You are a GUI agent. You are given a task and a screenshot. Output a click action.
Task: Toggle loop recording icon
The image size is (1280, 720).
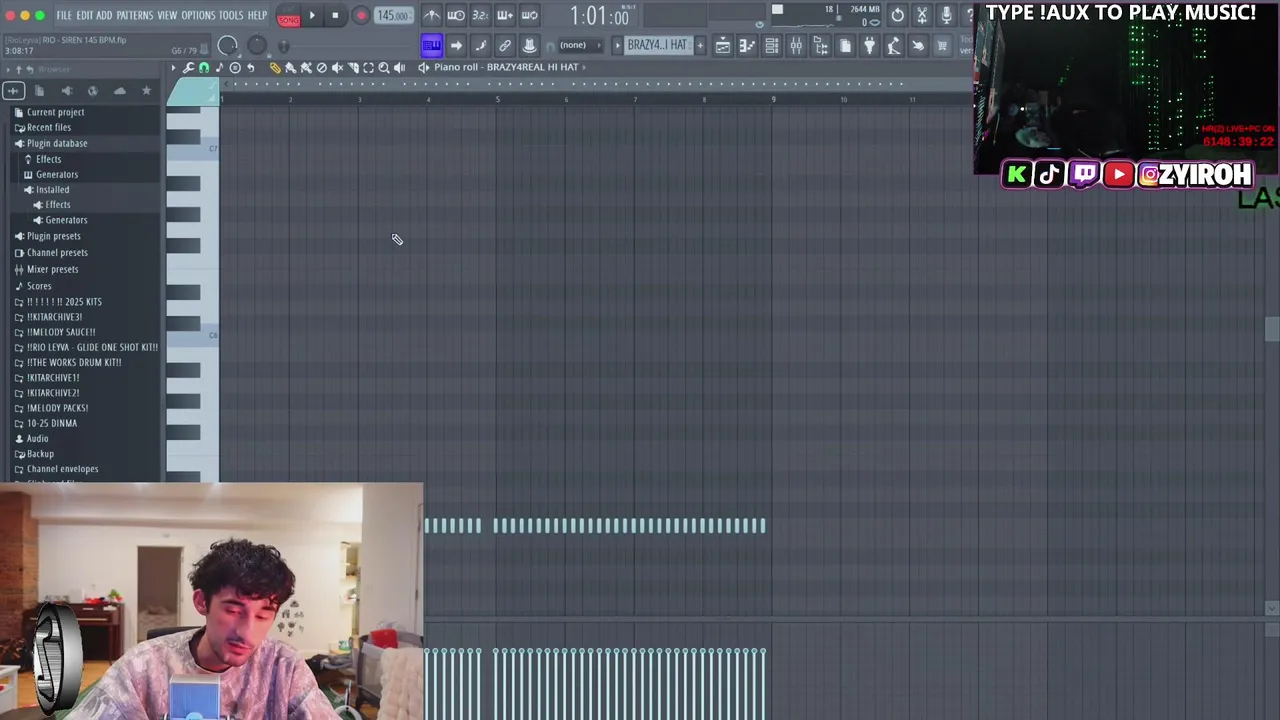[529, 15]
